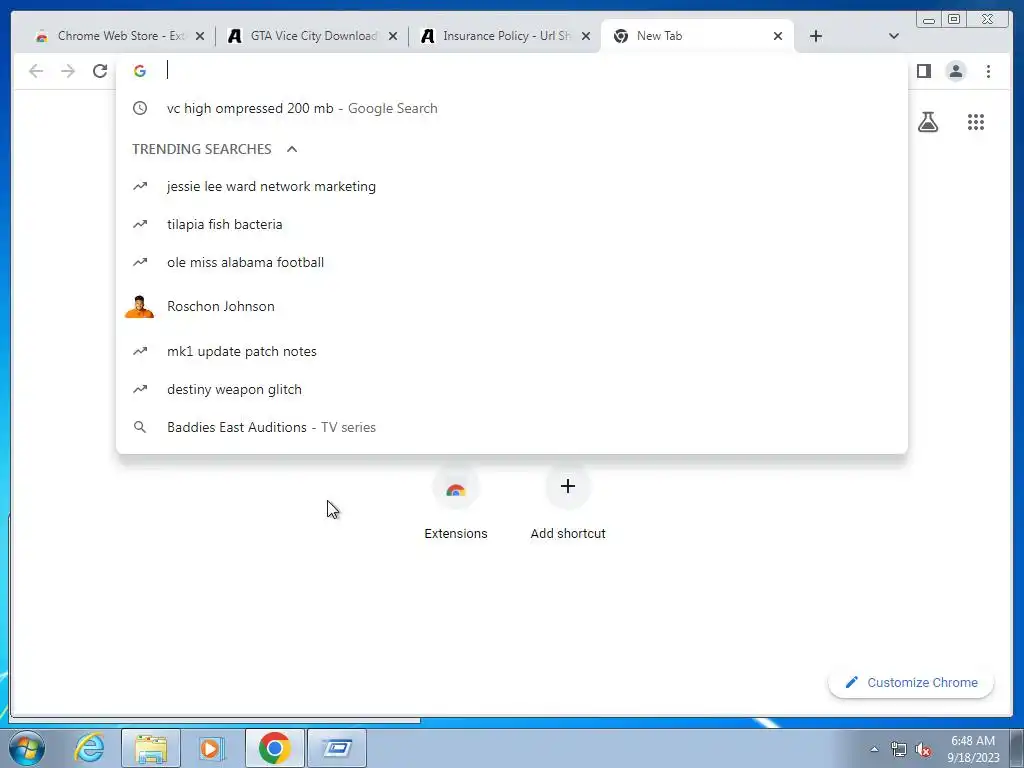Close the Chrome Web Store tab
Screen dimensions: 1024x768
click(x=200, y=36)
